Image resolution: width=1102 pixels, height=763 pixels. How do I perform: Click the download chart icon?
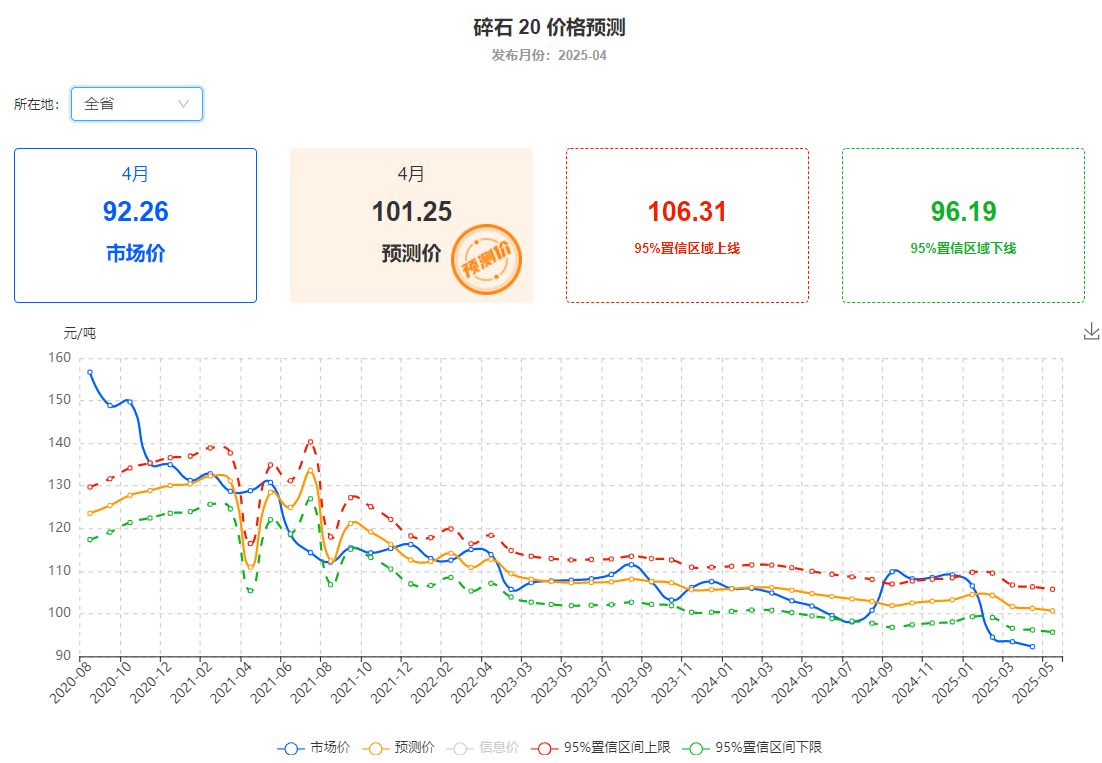point(1091,332)
